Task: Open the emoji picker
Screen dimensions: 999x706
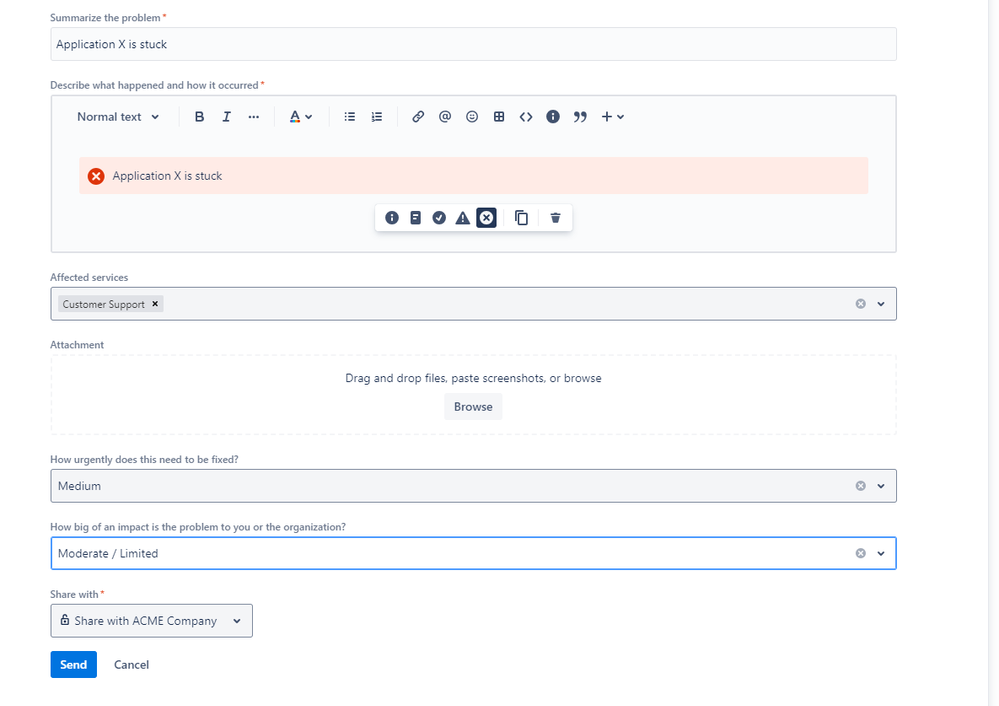Action: point(472,117)
